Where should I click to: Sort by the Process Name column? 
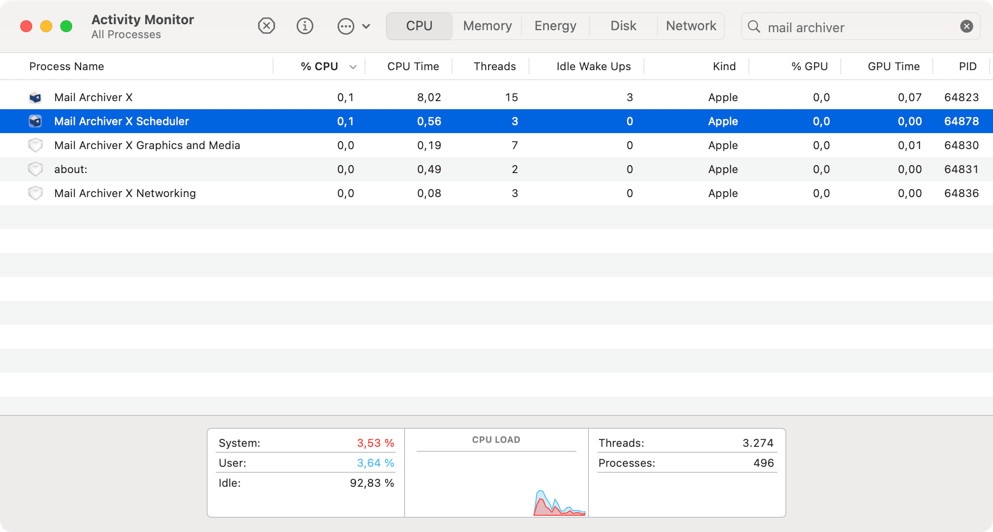point(66,66)
